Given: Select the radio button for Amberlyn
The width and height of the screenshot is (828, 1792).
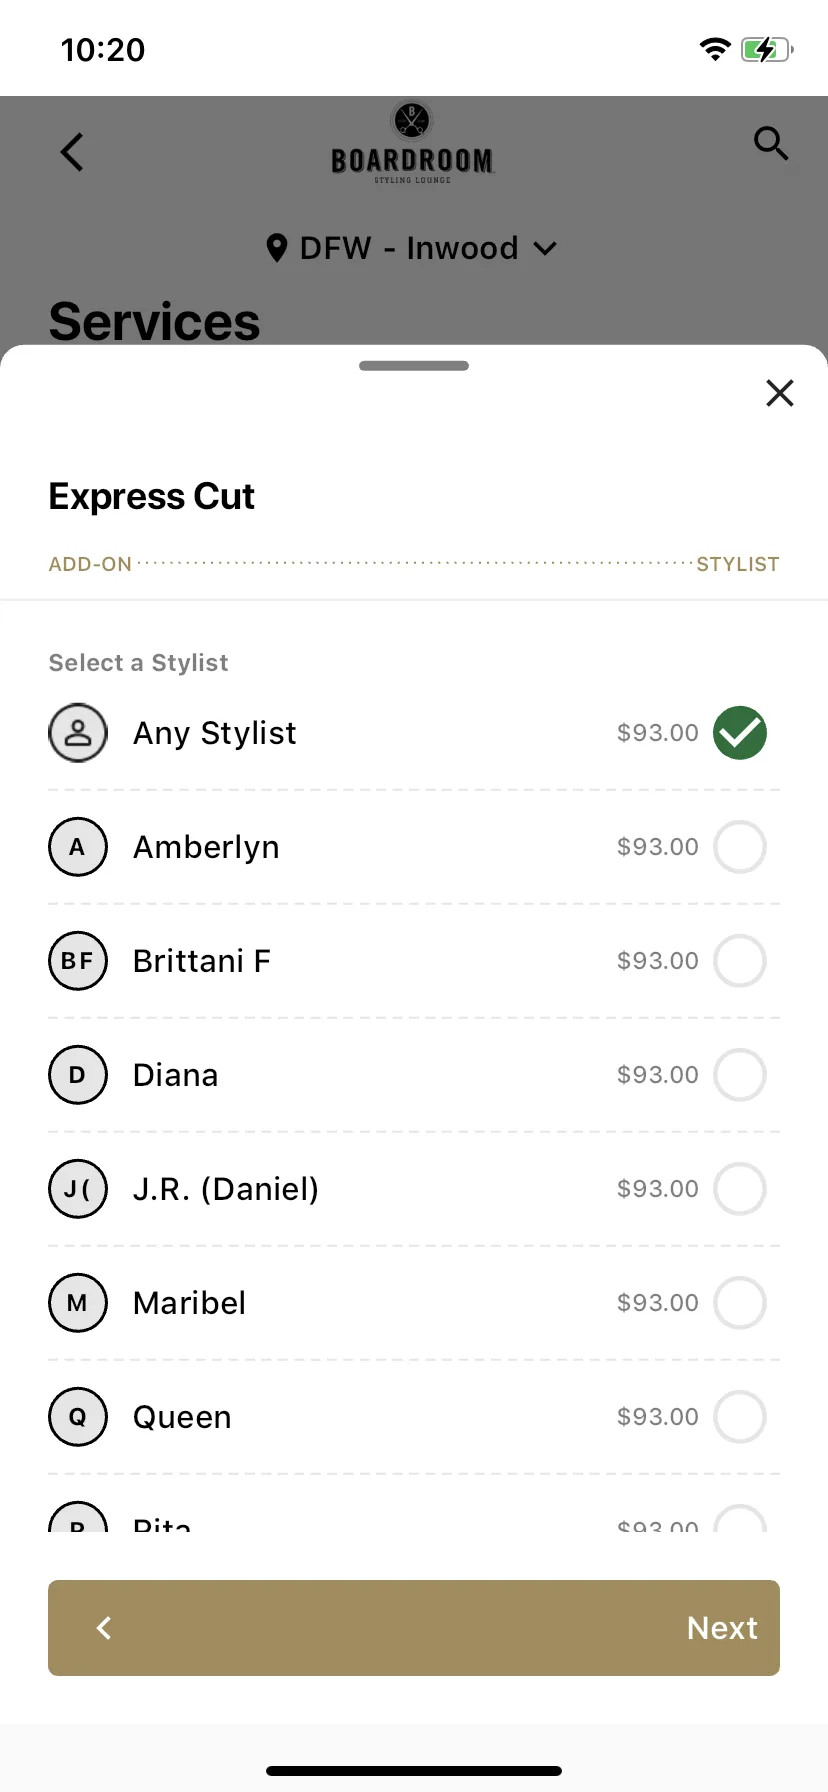Looking at the screenshot, I should click(x=740, y=847).
